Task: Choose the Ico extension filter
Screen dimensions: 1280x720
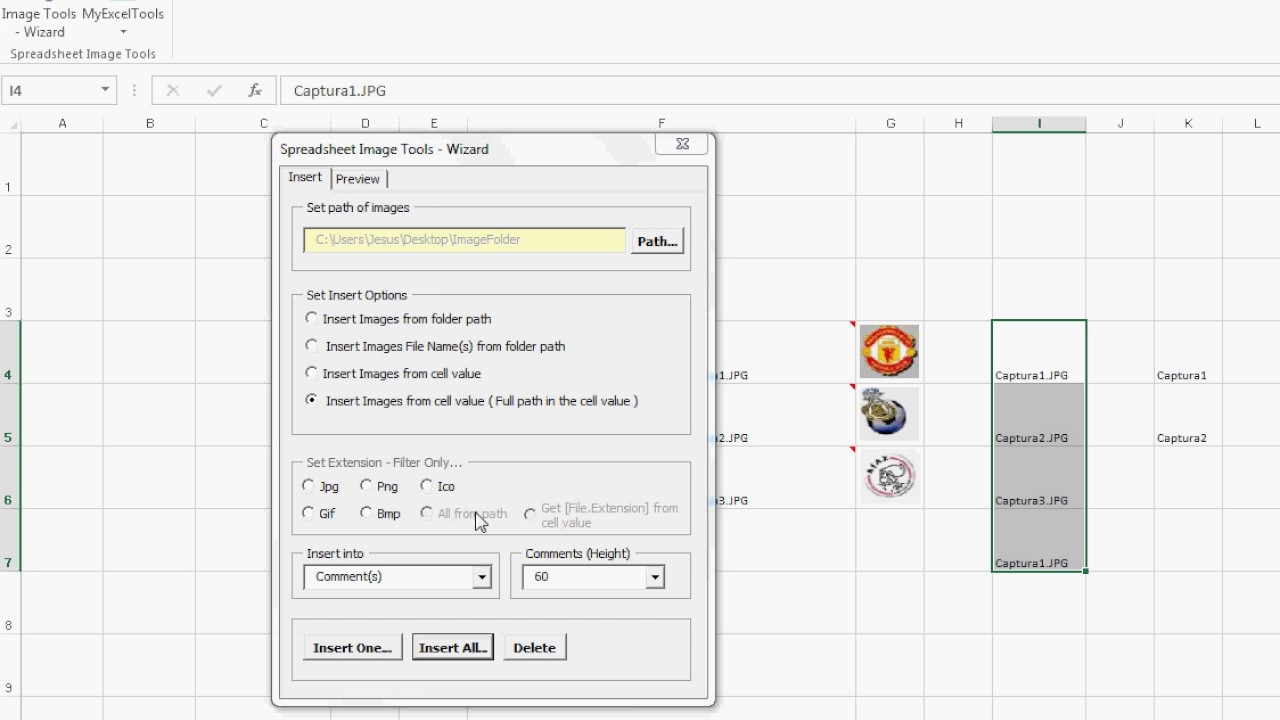Action: click(x=438, y=486)
